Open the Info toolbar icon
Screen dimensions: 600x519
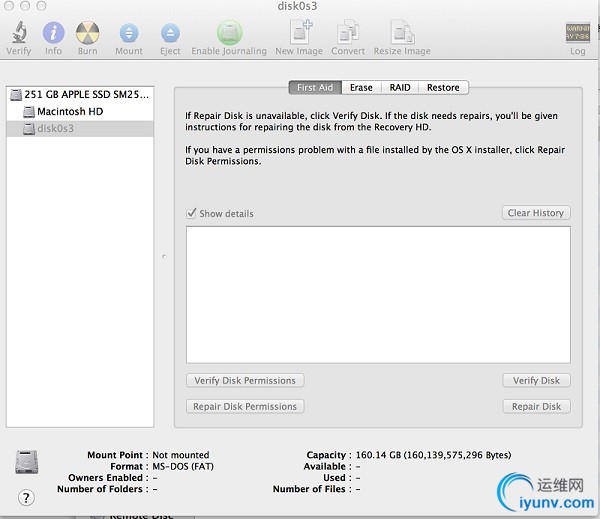coord(53,33)
